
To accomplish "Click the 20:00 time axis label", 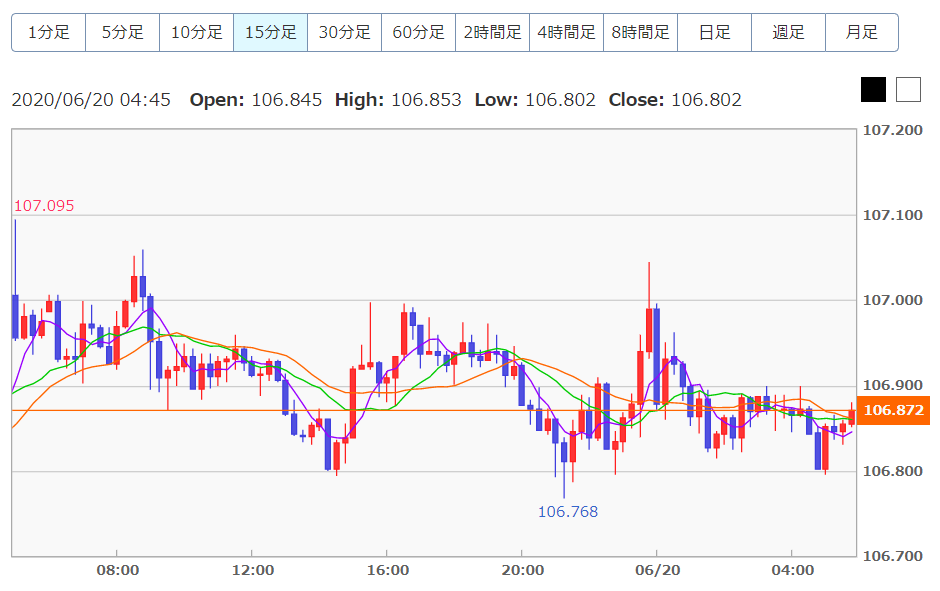I will 523,570.
